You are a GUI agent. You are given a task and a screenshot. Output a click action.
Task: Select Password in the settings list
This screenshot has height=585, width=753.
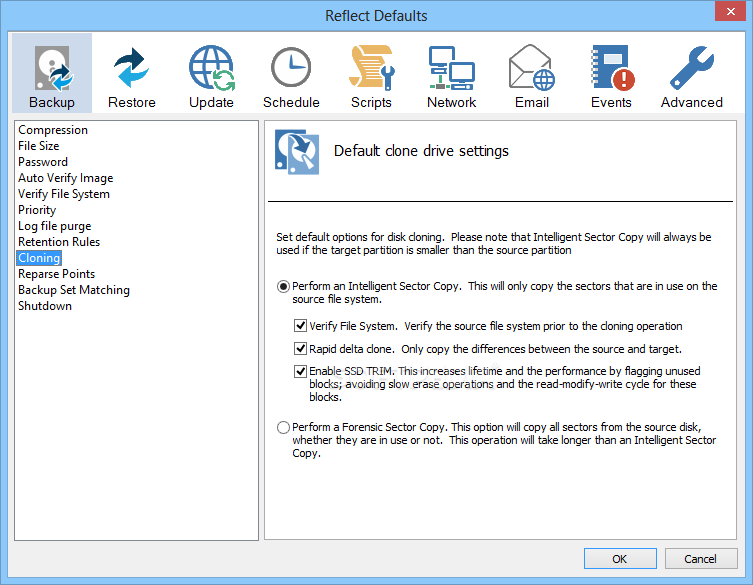43,162
